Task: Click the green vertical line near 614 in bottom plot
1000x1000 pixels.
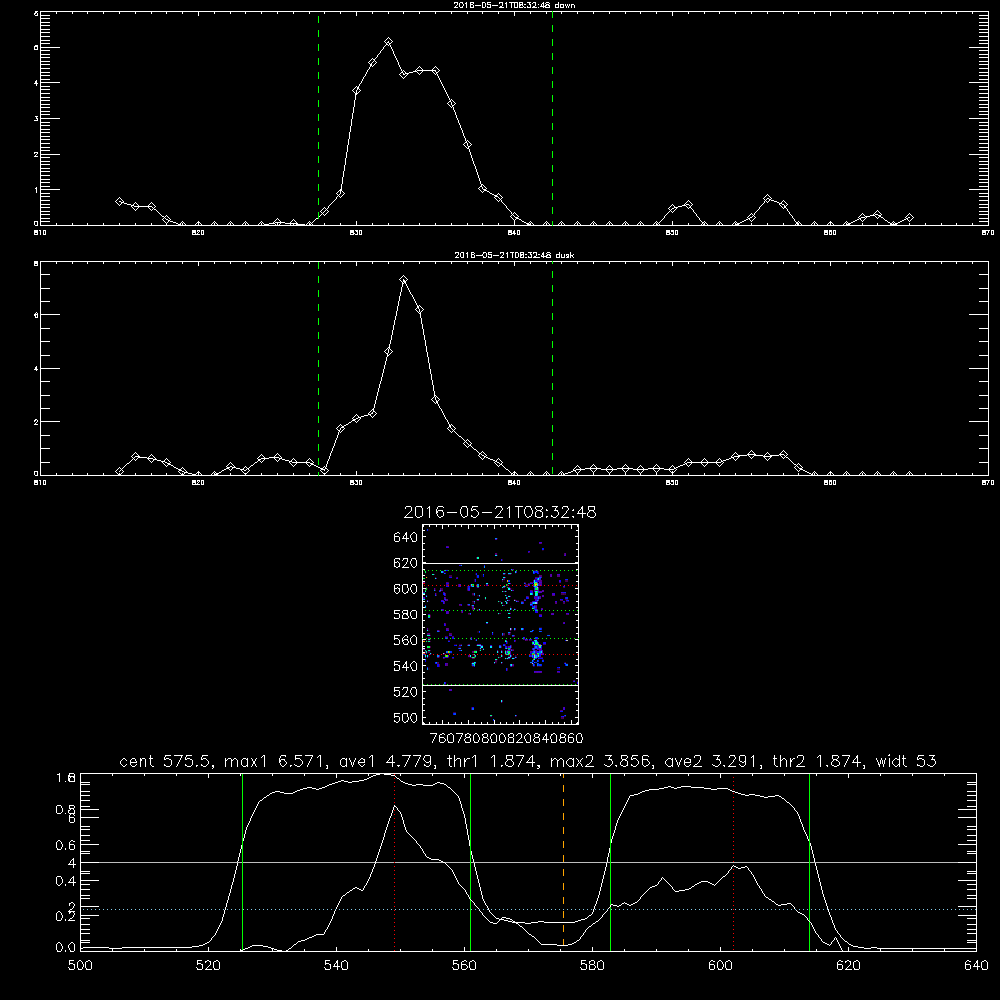Action: pos(809,861)
